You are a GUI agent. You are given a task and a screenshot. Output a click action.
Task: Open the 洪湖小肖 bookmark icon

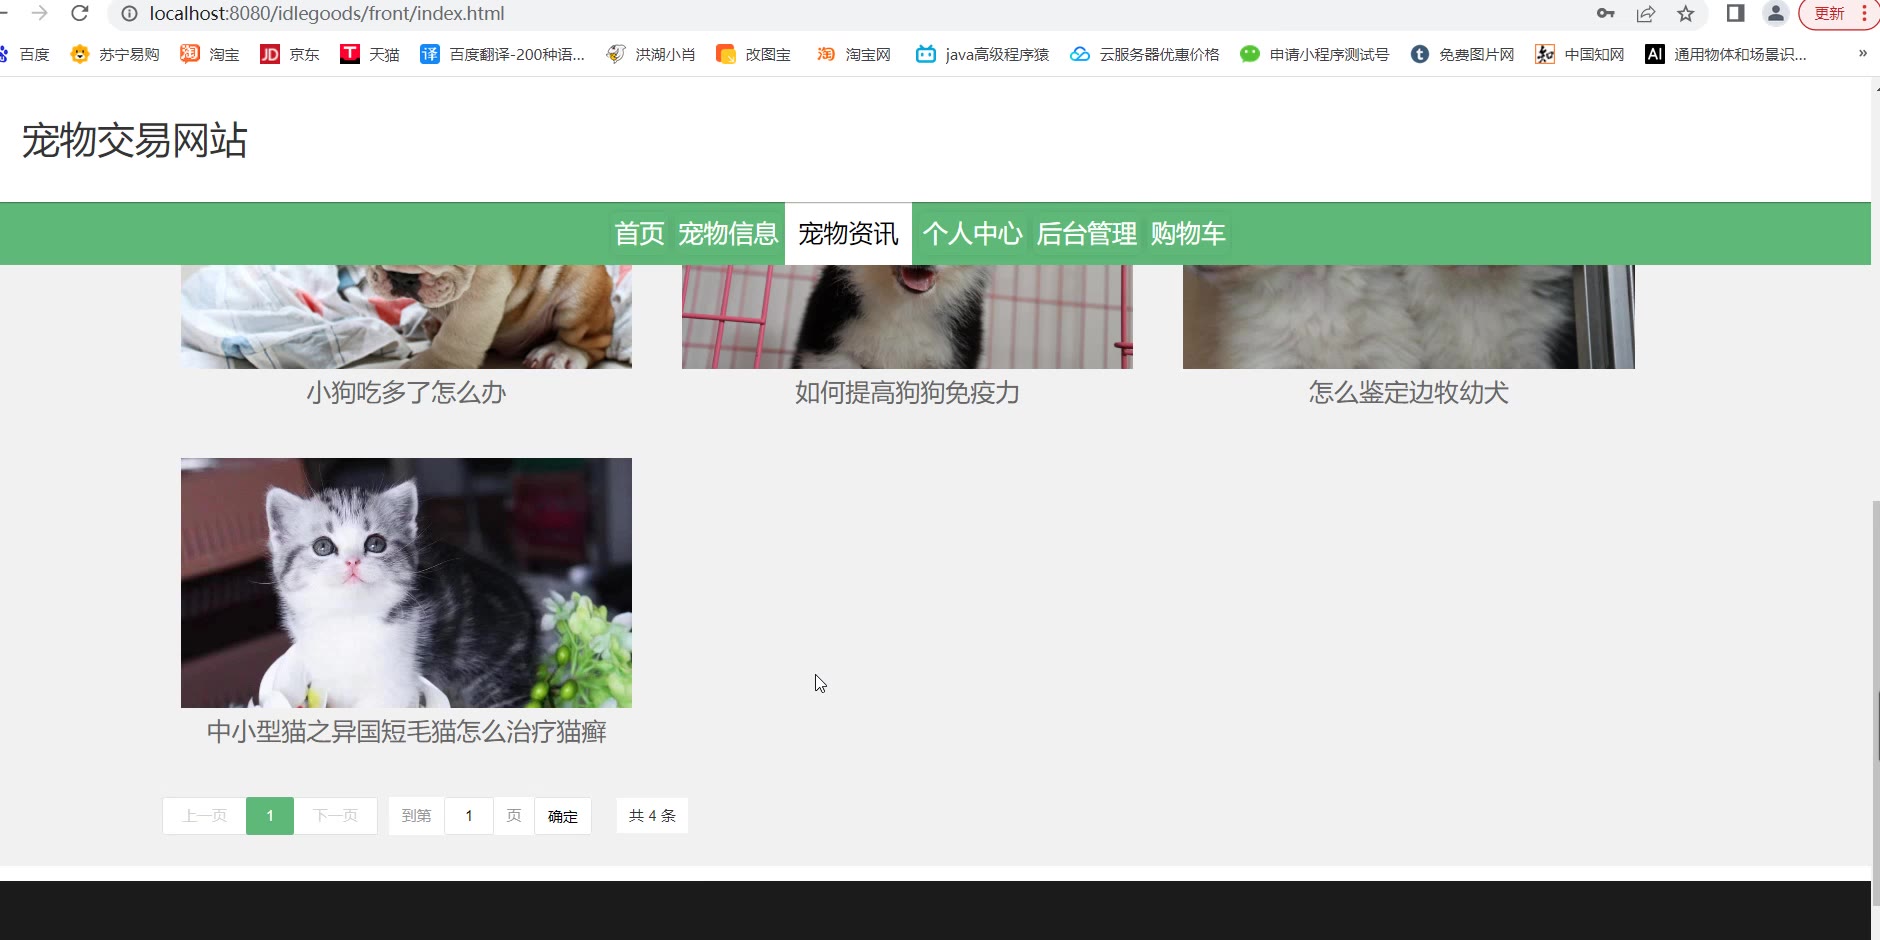tap(616, 54)
